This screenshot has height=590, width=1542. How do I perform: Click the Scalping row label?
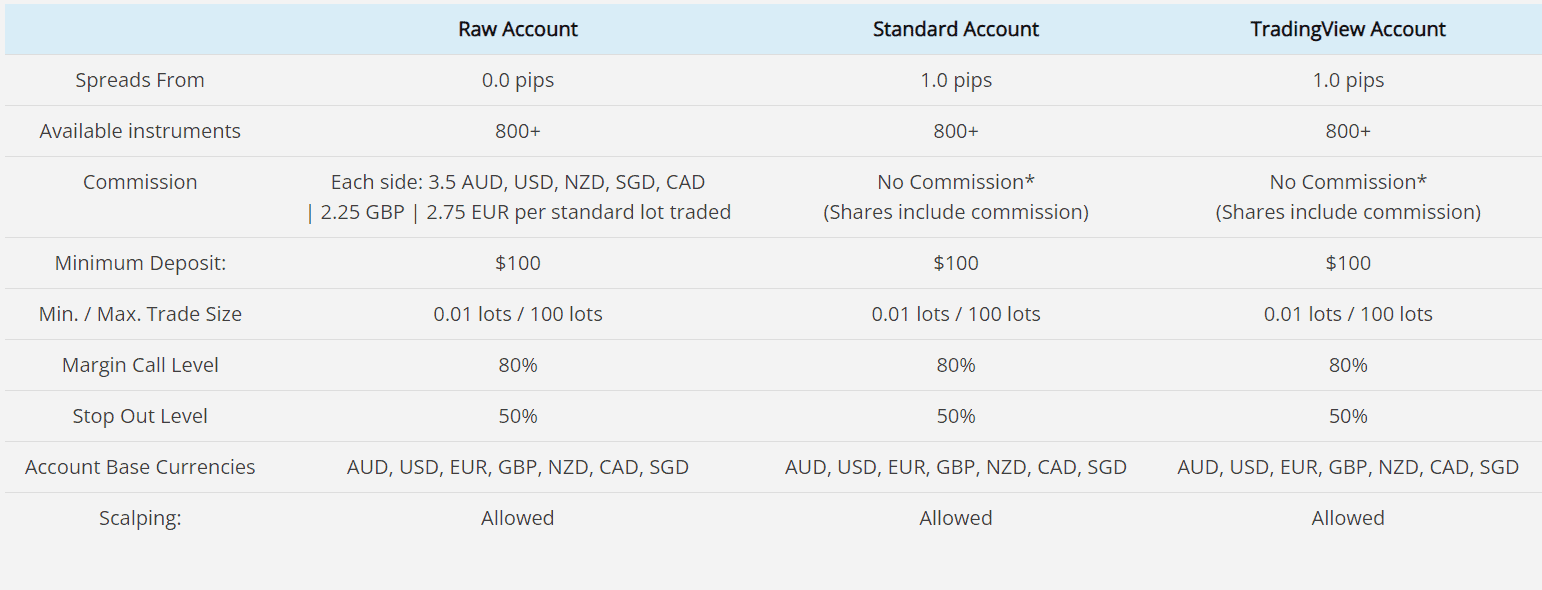click(x=140, y=518)
